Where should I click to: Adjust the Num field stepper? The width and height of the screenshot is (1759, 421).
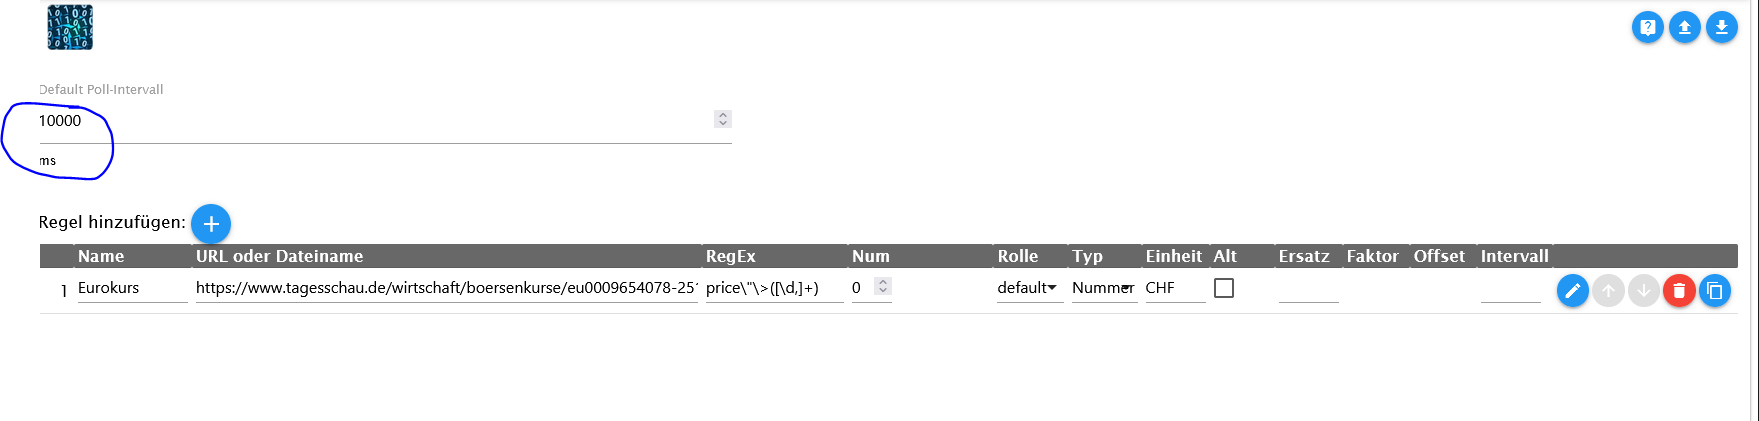point(883,287)
